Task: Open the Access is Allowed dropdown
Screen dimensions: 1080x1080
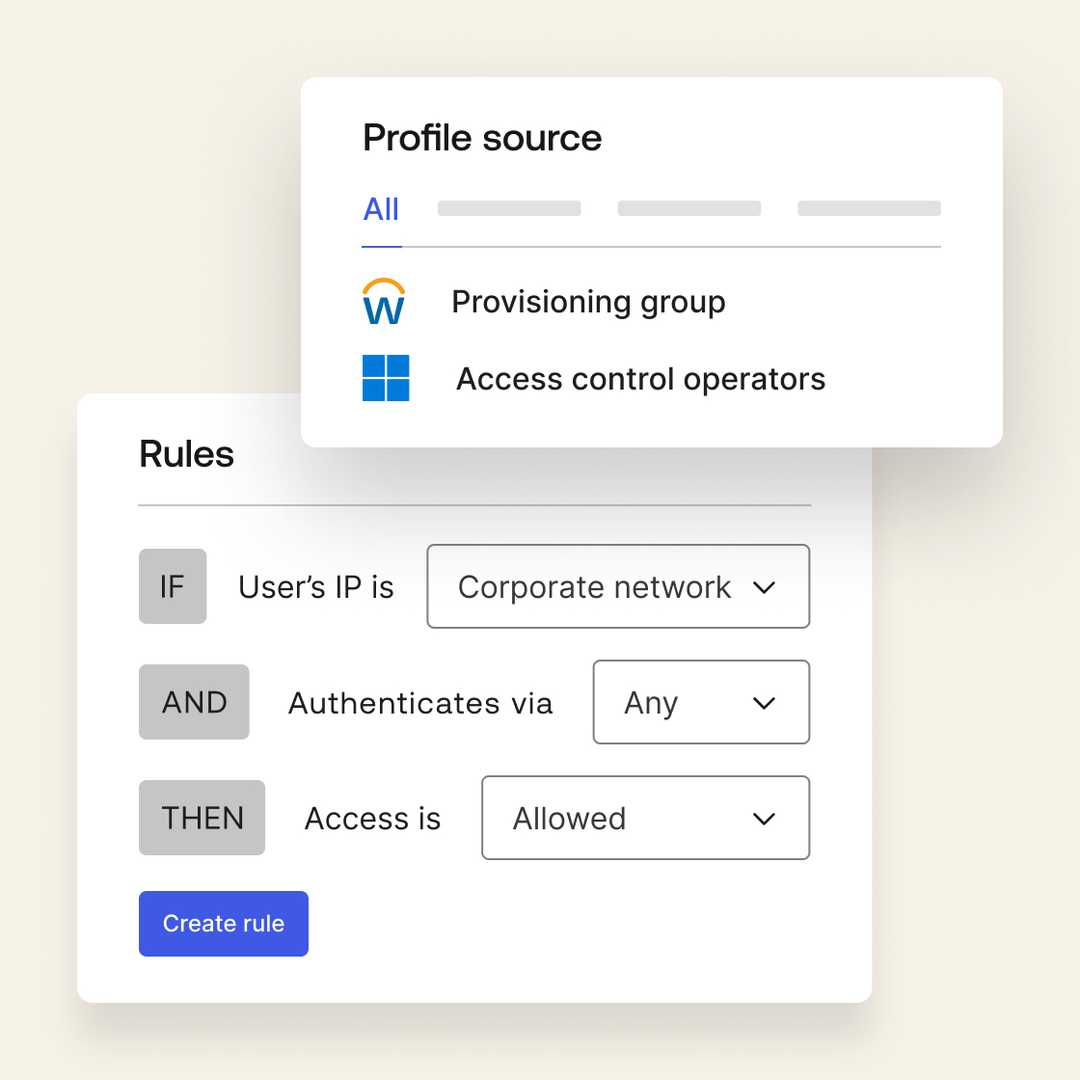Action: 645,818
